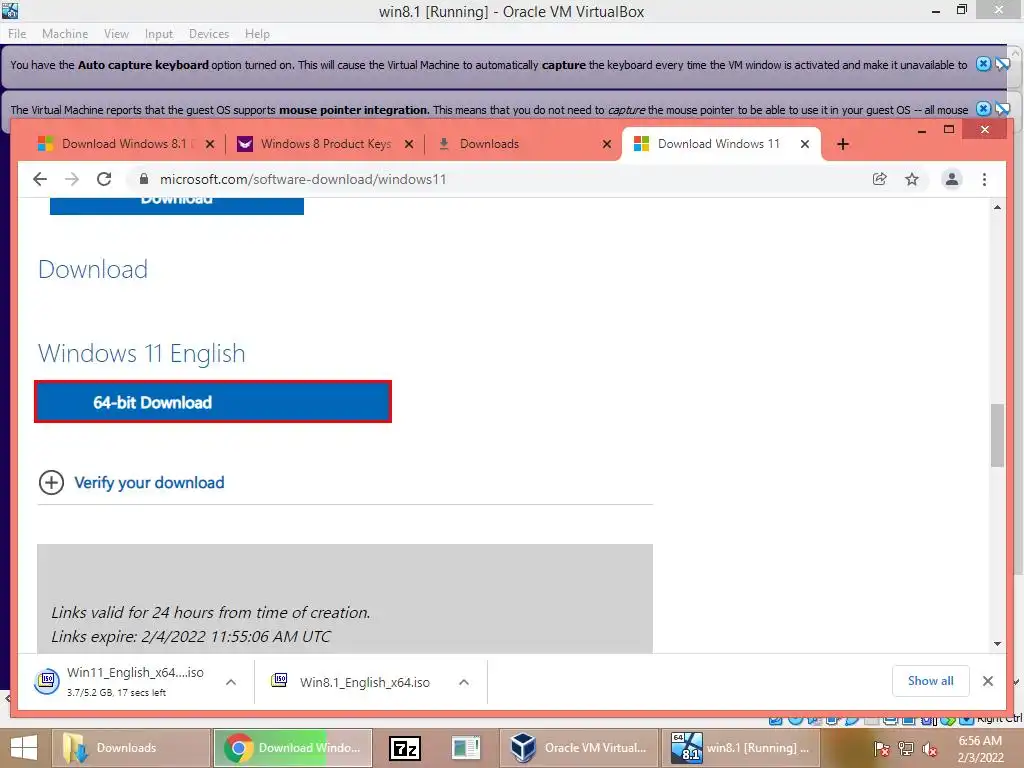Open taskbar app with window pane icon
This screenshot has height=768, width=1024.
tap(466, 748)
